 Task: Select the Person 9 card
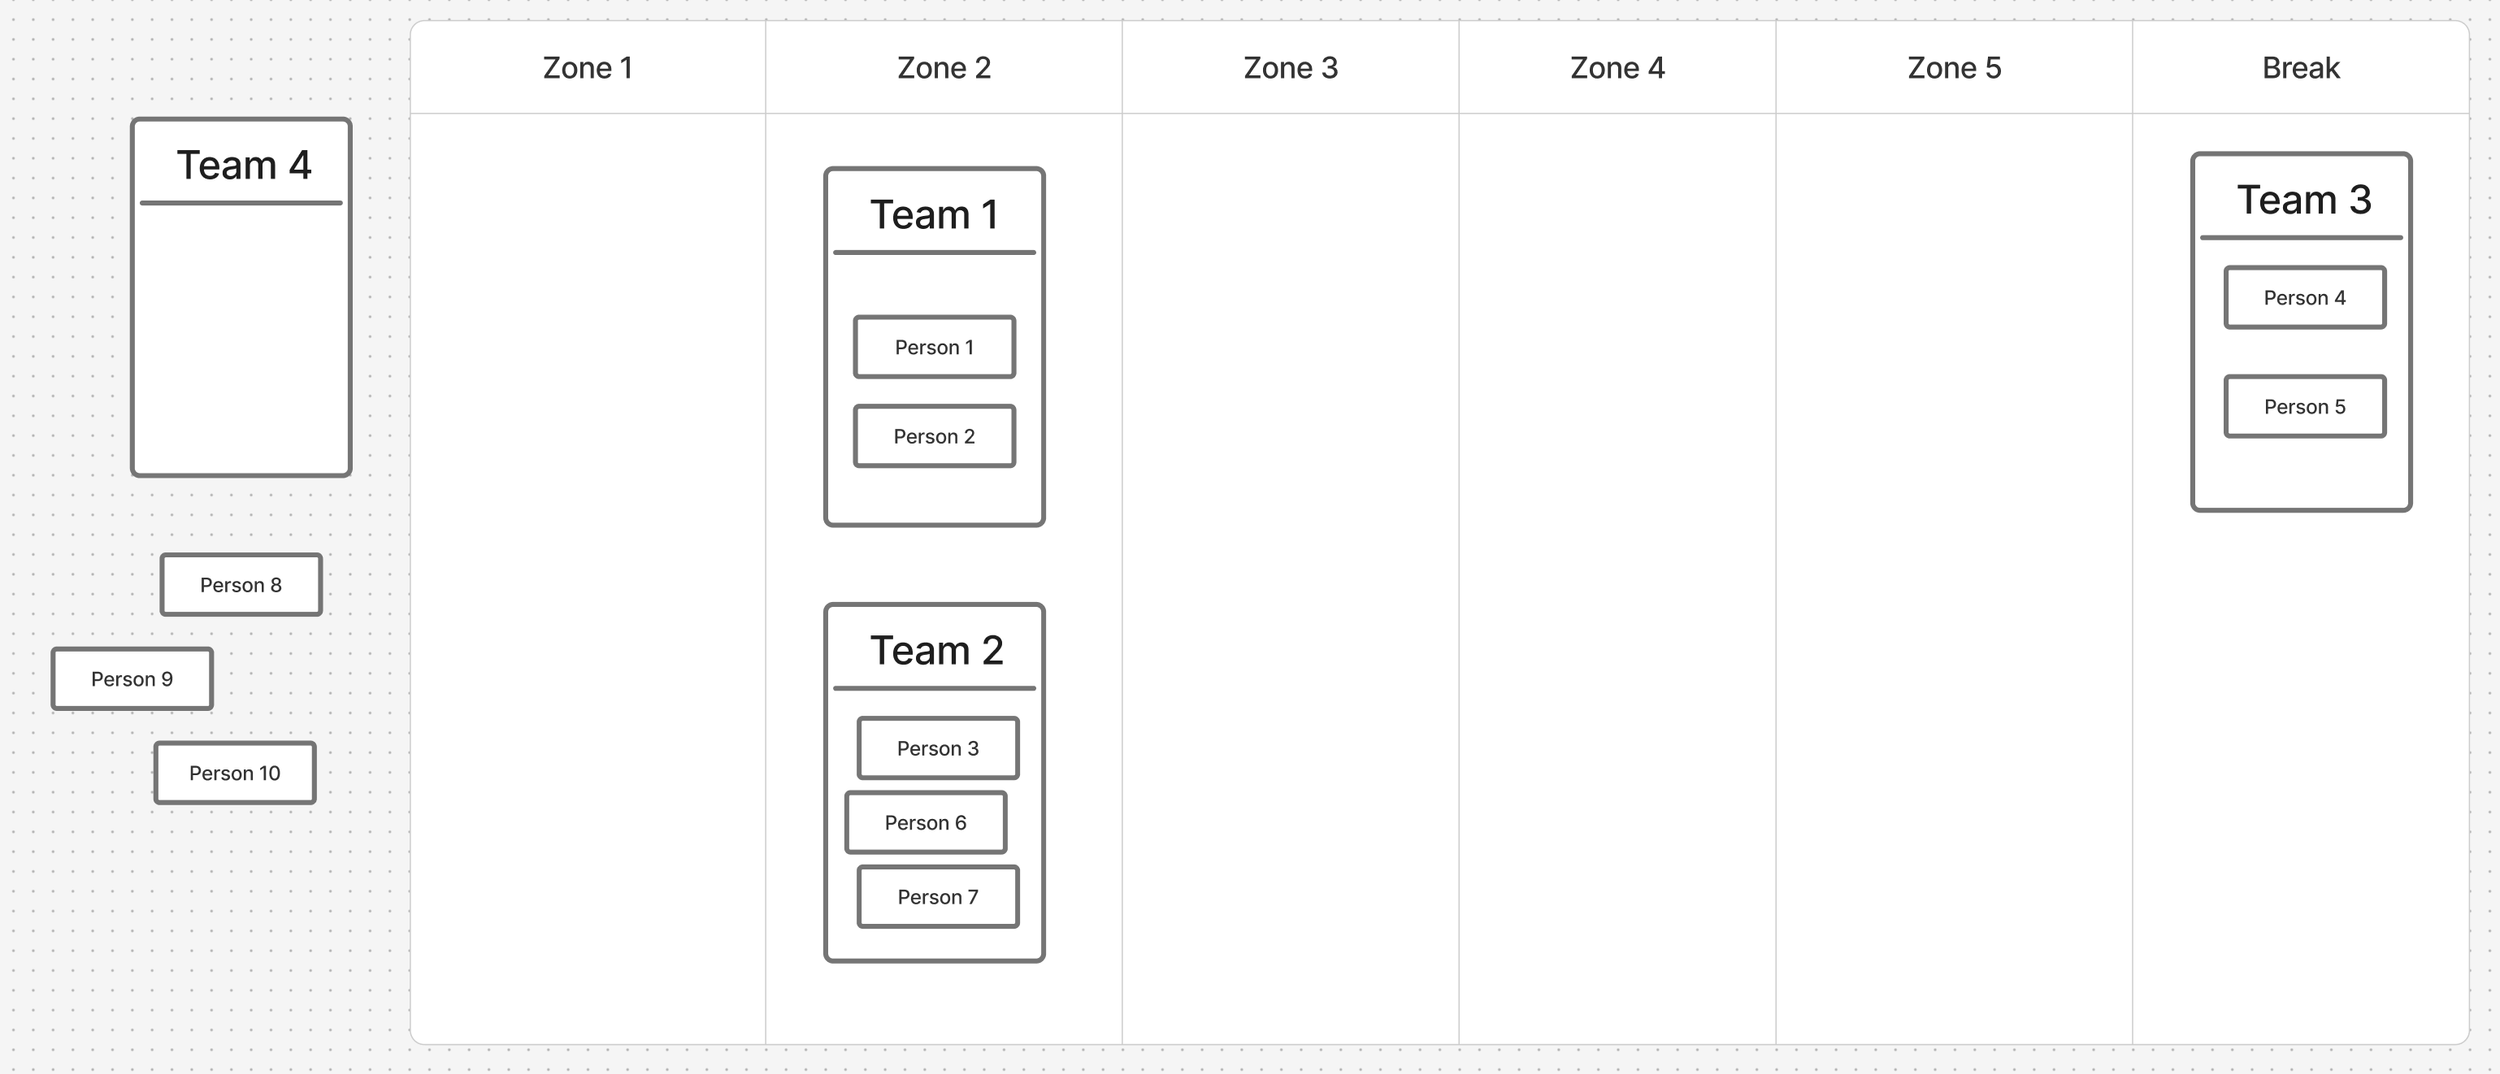[x=132, y=679]
